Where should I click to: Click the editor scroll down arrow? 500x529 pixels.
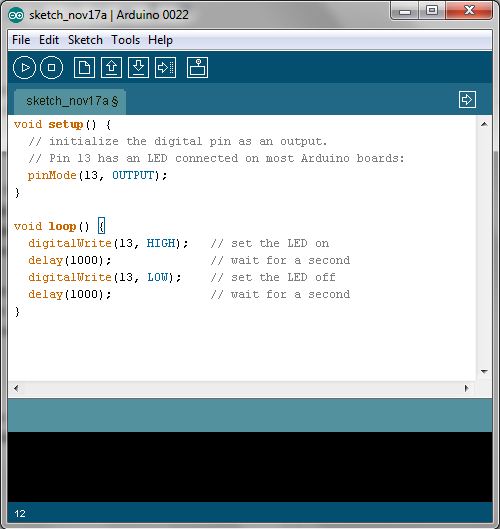tap(484, 371)
